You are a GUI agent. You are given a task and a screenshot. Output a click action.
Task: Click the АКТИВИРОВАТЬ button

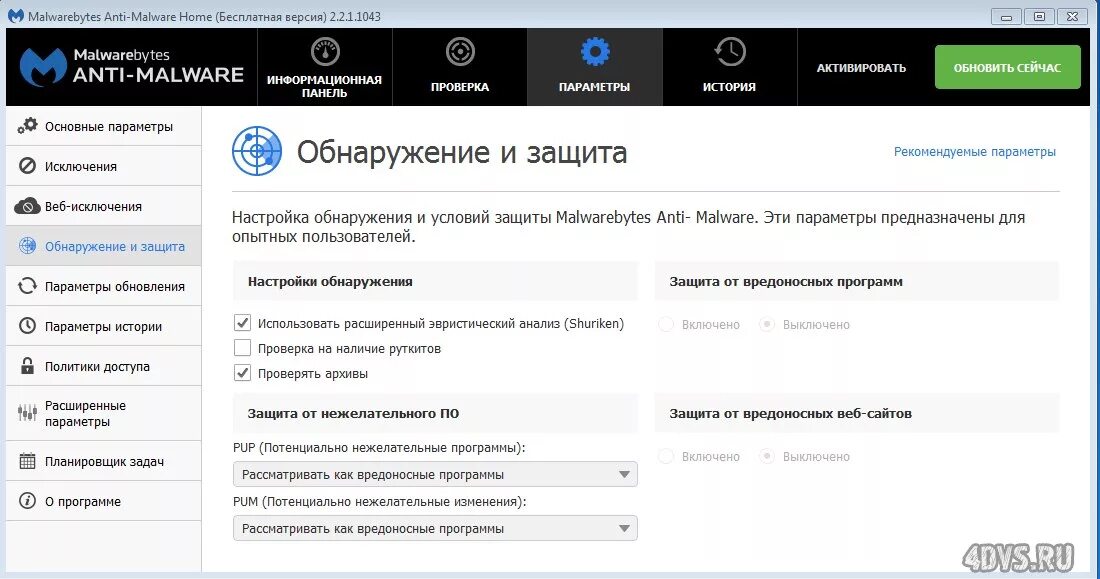pyautogui.click(x=861, y=68)
